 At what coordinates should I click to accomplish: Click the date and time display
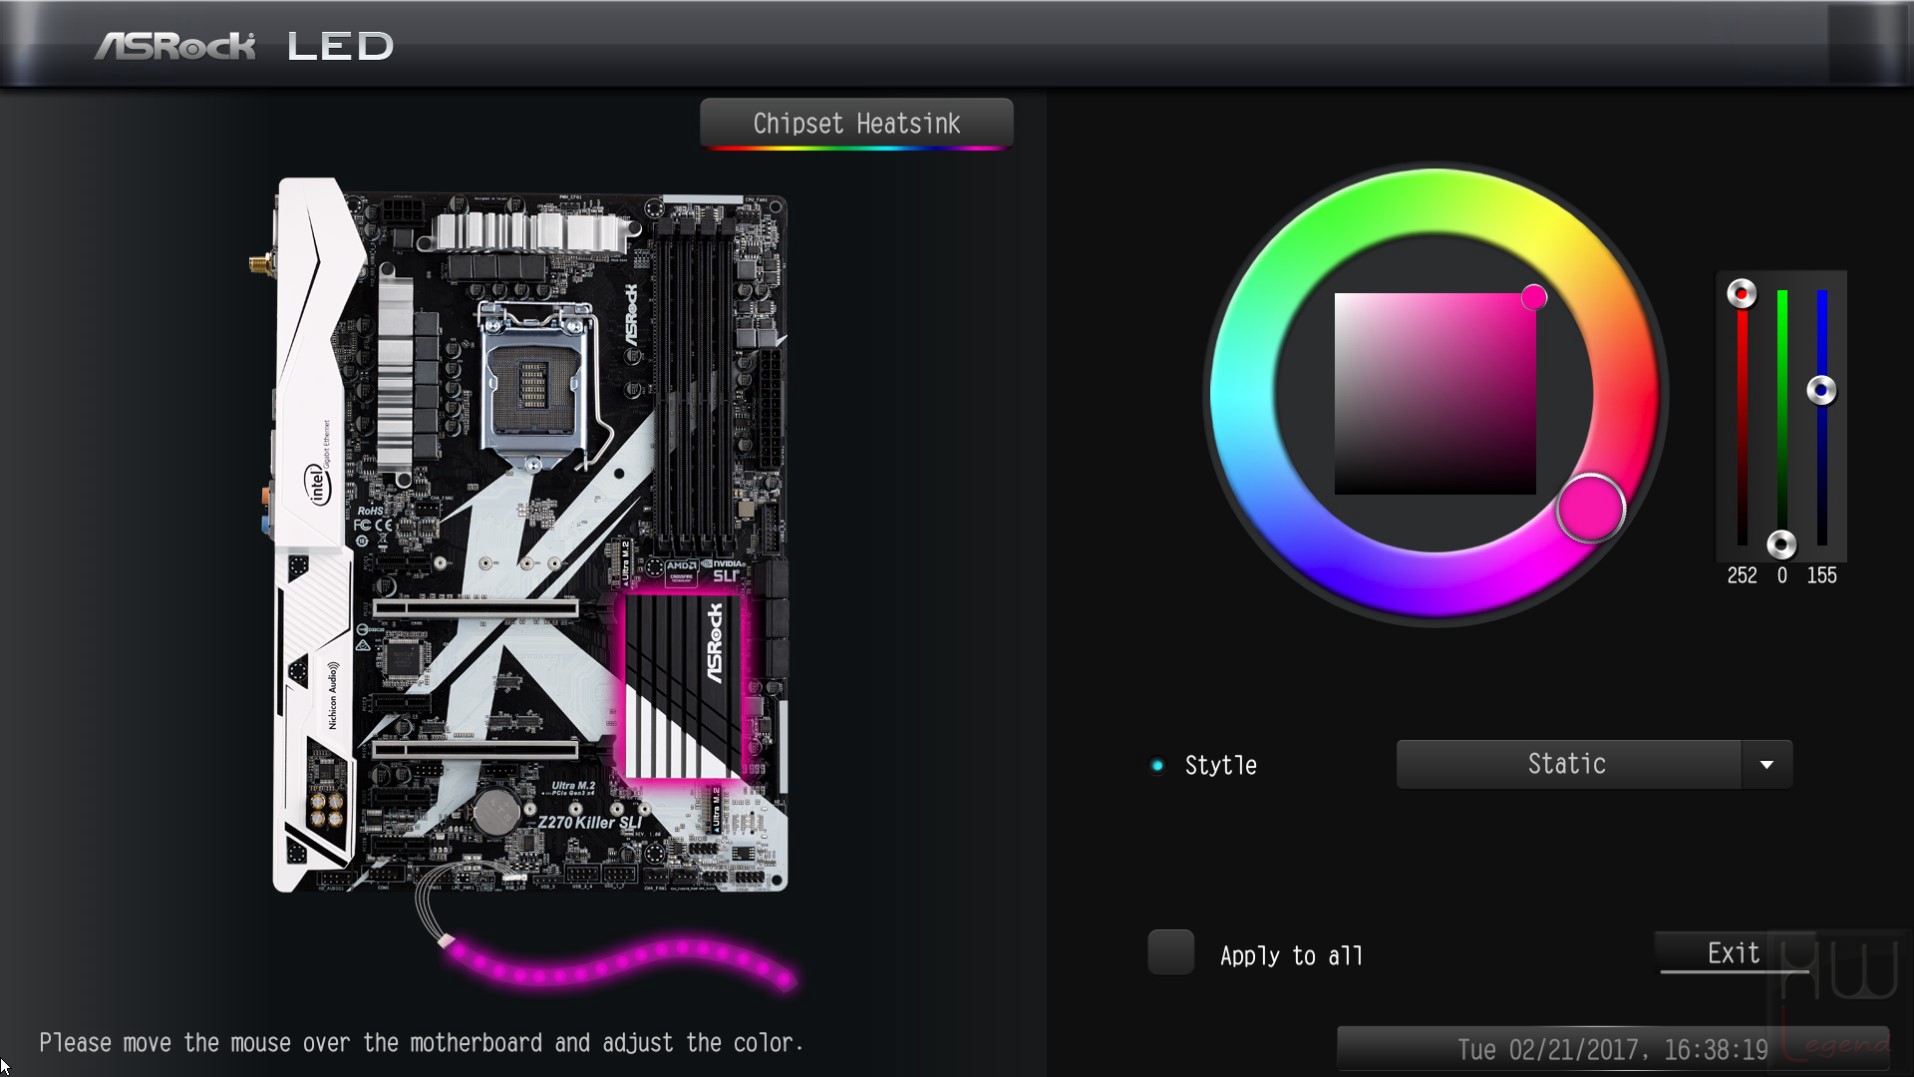pos(1612,1050)
